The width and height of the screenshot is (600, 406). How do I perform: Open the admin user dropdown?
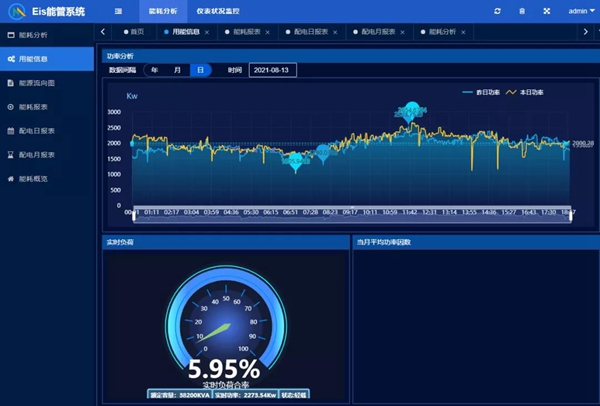[x=581, y=11]
